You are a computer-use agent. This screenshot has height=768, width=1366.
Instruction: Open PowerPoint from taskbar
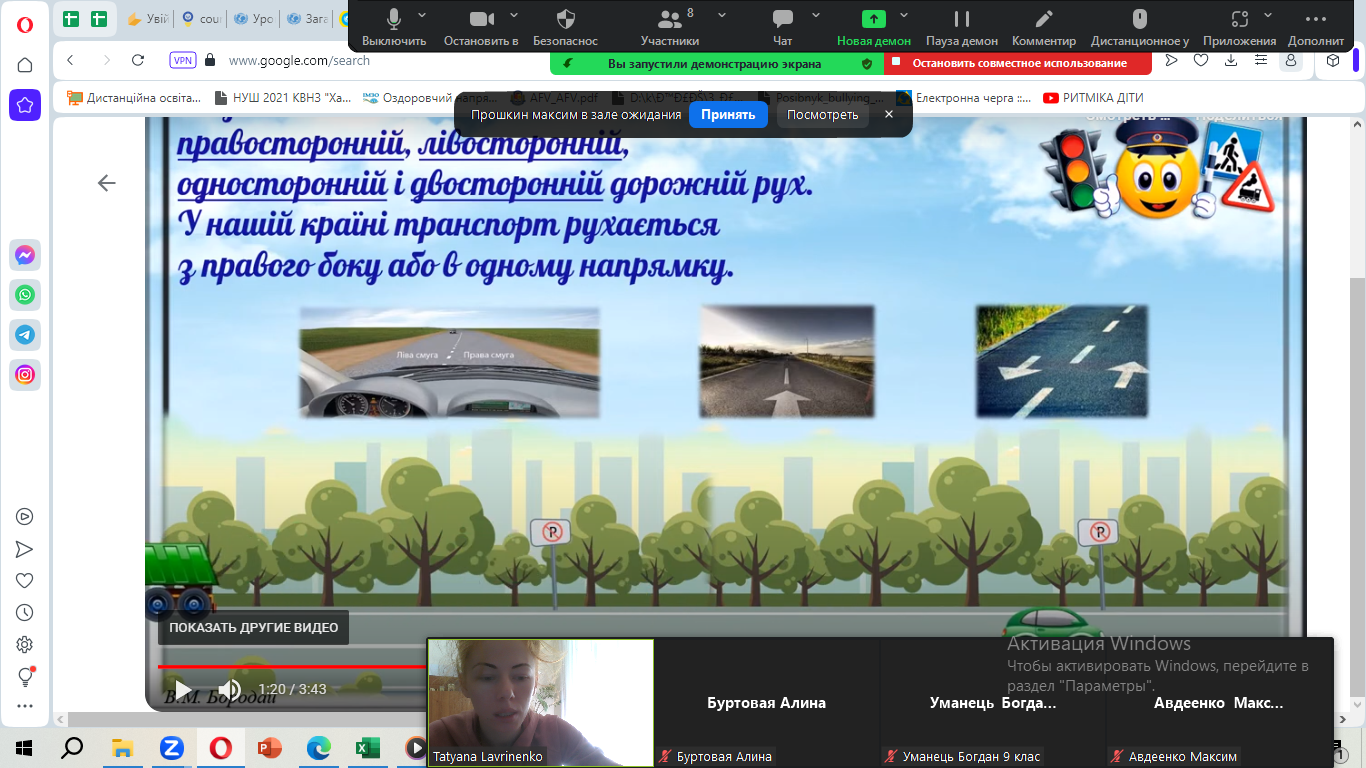(270, 747)
